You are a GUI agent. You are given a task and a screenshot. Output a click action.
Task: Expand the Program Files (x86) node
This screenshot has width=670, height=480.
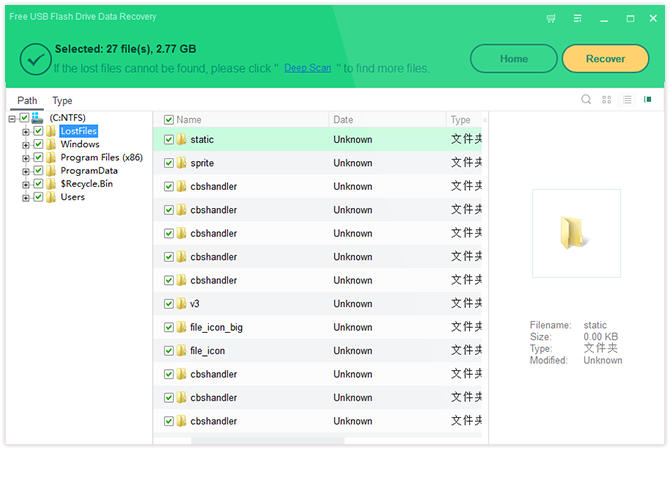[26, 158]
